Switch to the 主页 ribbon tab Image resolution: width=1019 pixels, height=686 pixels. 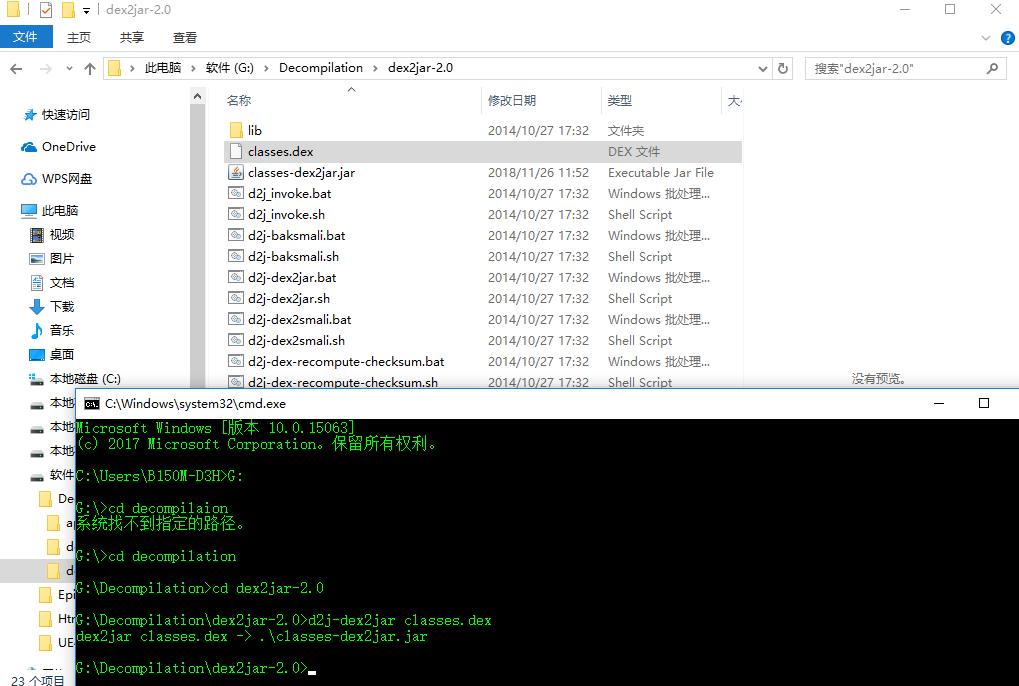(79, 38)
